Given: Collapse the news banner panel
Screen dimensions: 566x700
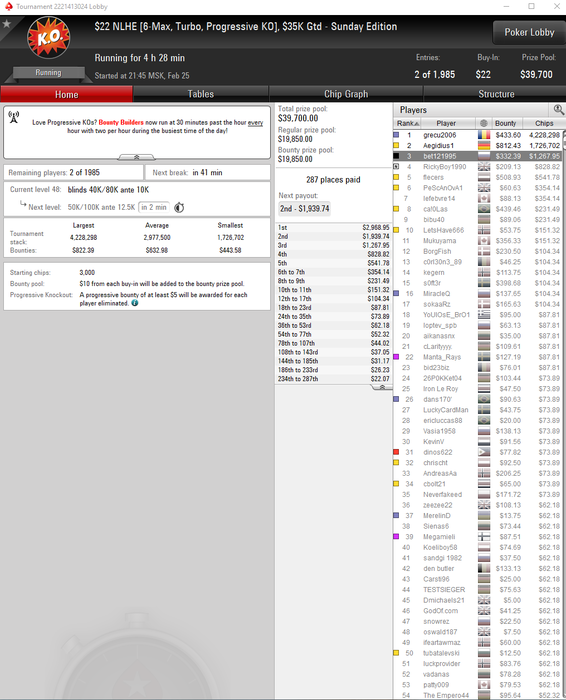Looking at the screenshot, I should coord(137,157).
